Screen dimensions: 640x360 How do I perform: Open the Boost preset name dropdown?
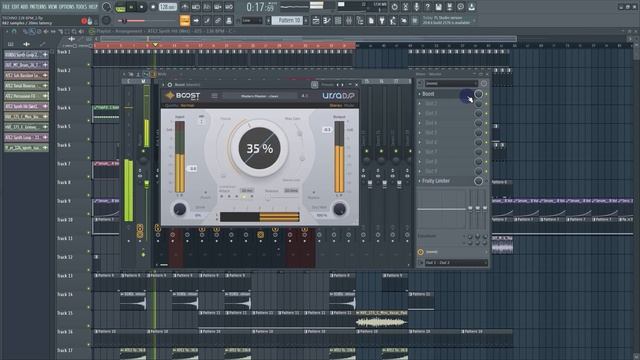[x=260, y=96]
